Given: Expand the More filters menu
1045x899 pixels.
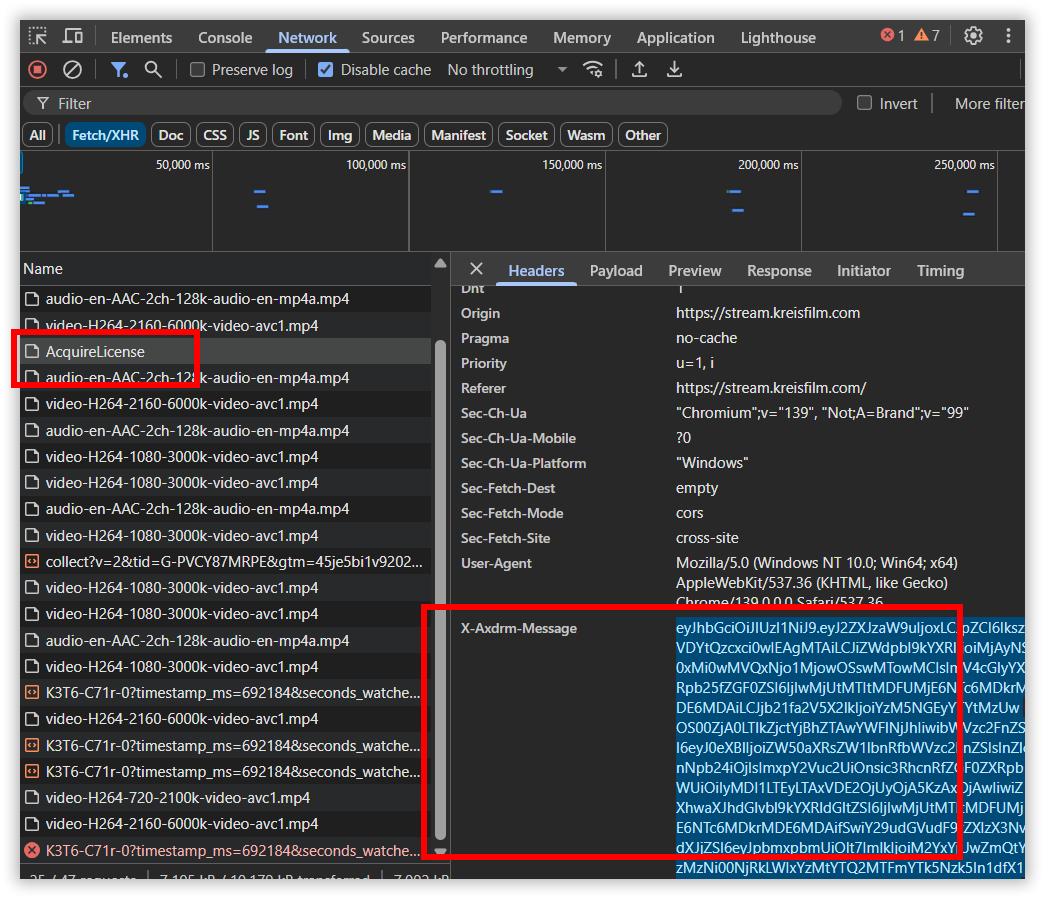Looking at the screenshot, I should [988, 103].
